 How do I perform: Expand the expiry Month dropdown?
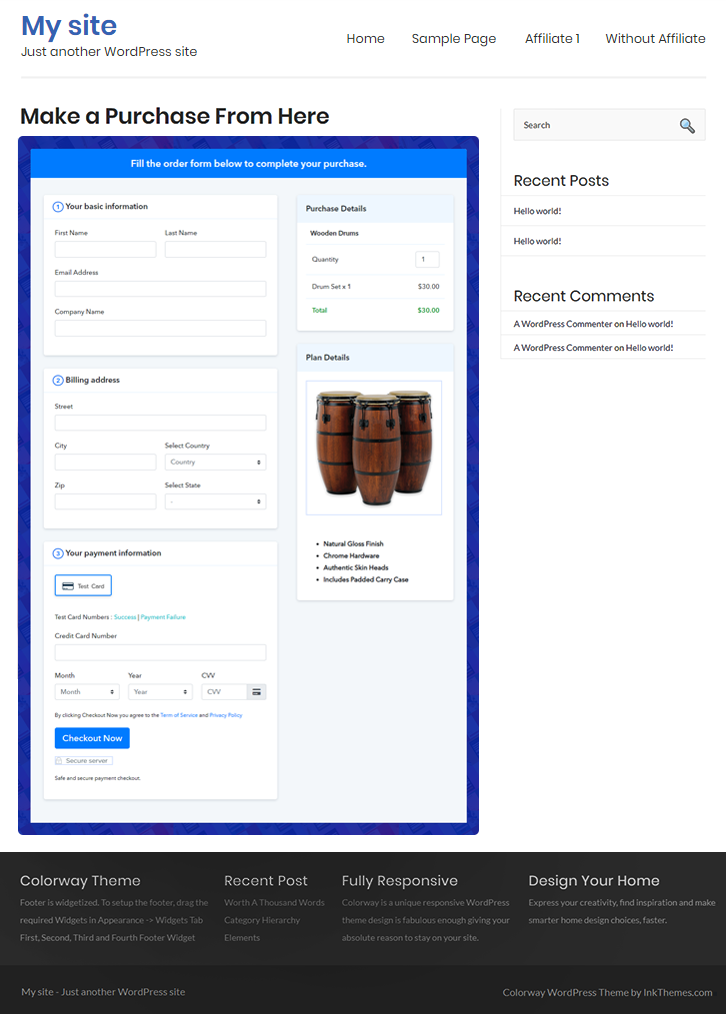[x=87, y=692]
